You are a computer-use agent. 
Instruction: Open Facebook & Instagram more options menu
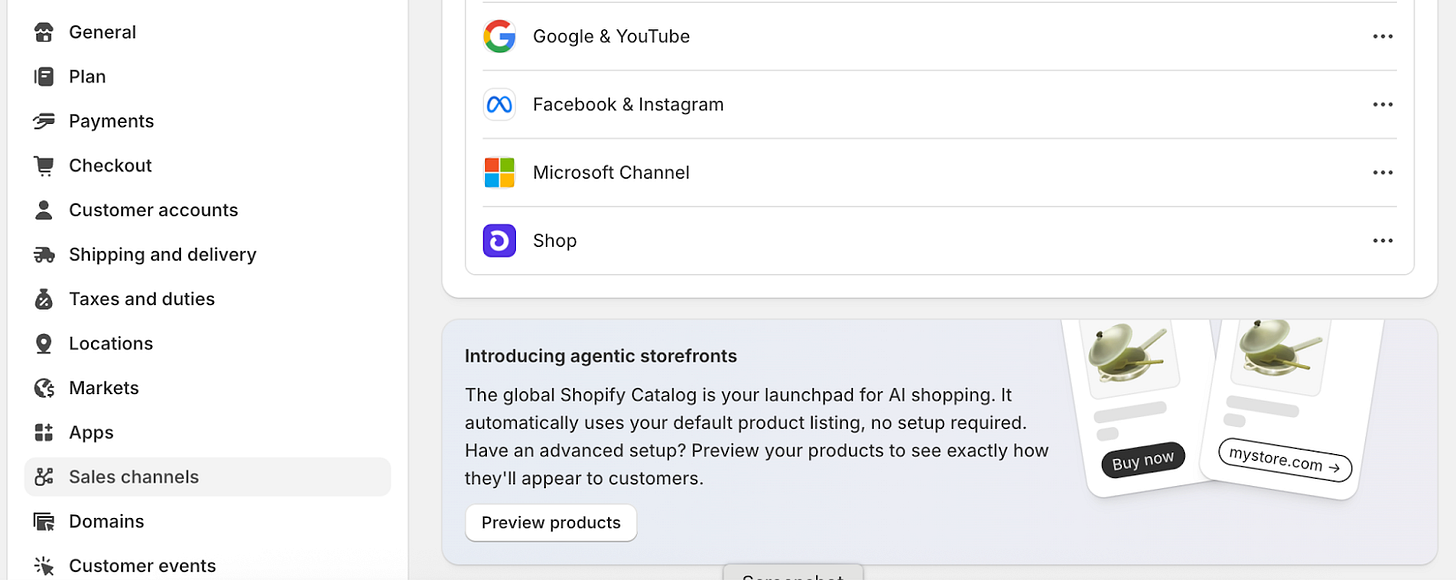point(1383,105)
